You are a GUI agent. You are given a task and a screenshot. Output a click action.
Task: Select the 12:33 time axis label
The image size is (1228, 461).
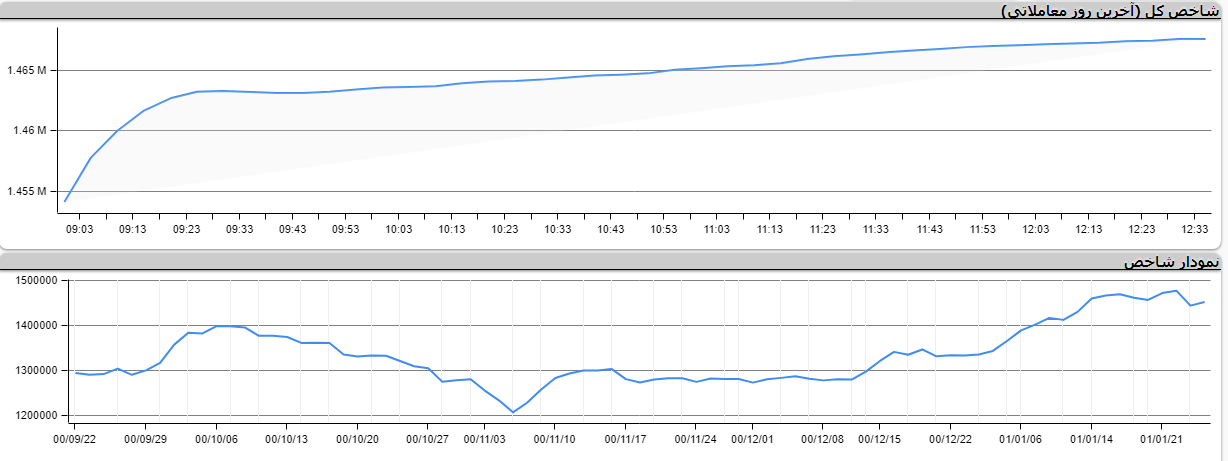tap(1195, 230)
